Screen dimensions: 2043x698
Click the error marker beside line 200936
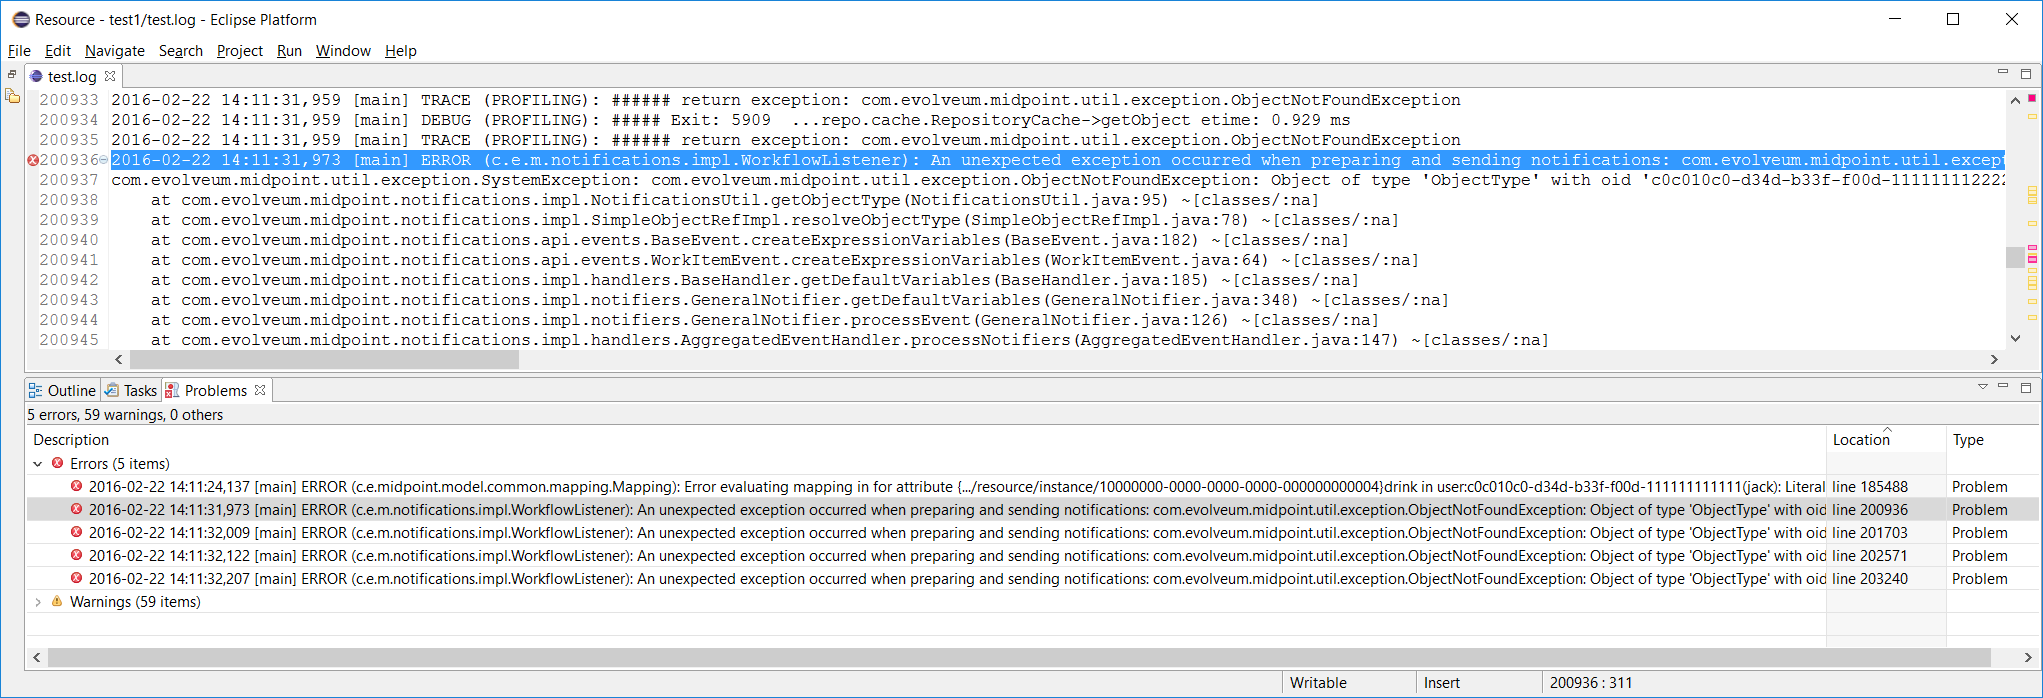(32, 160)
